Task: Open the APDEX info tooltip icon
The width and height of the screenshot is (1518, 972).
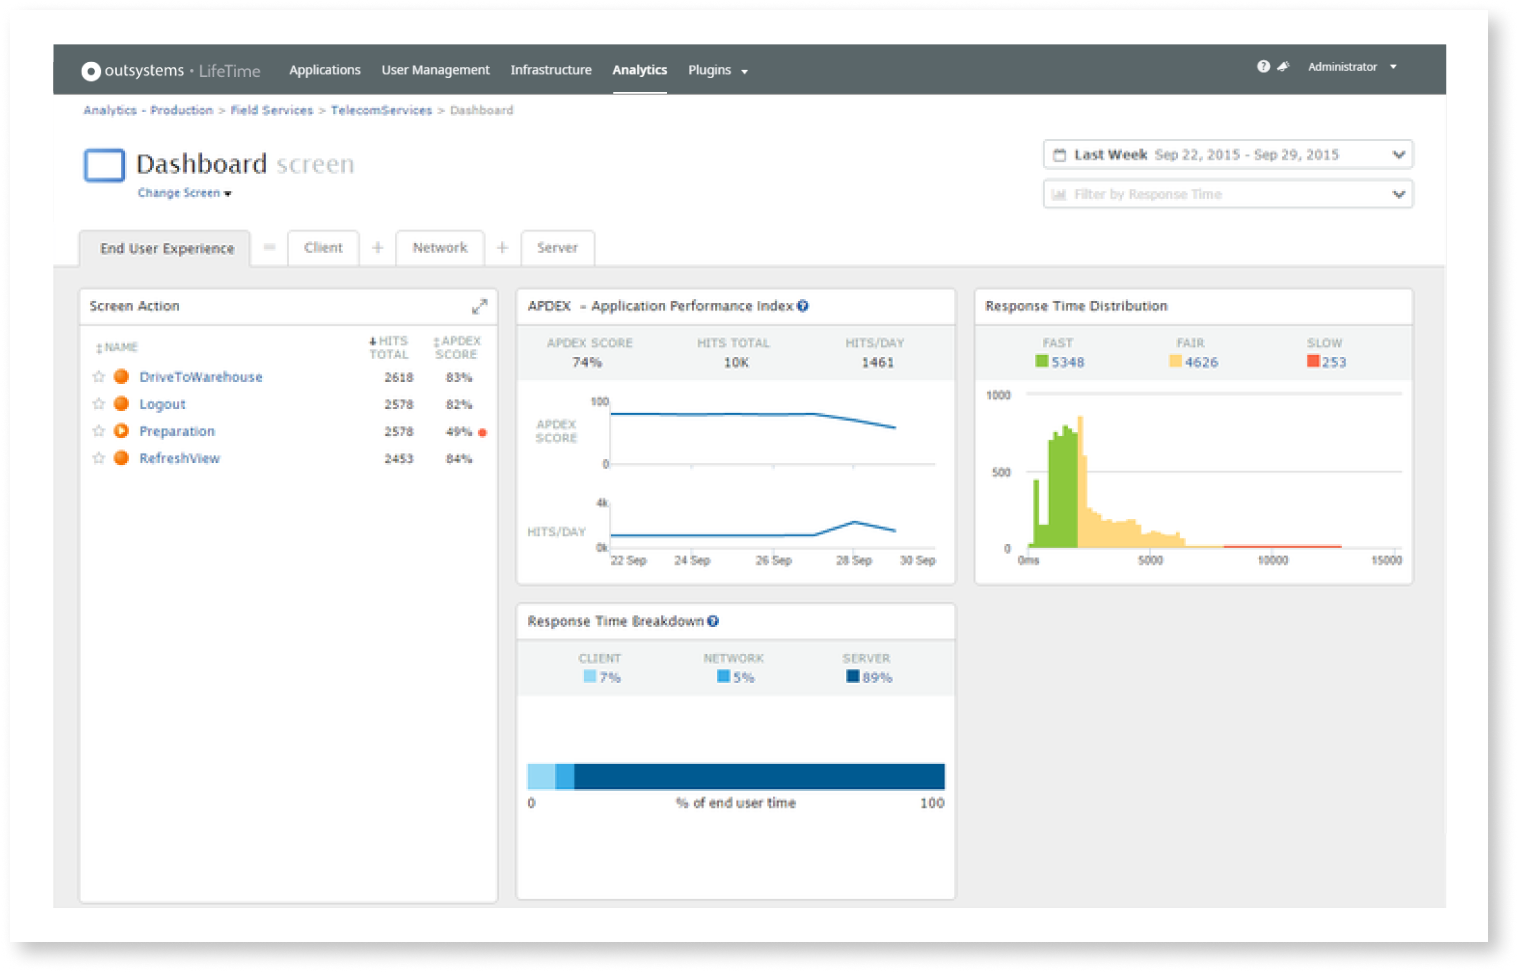Action: click(x=803, y=306)
